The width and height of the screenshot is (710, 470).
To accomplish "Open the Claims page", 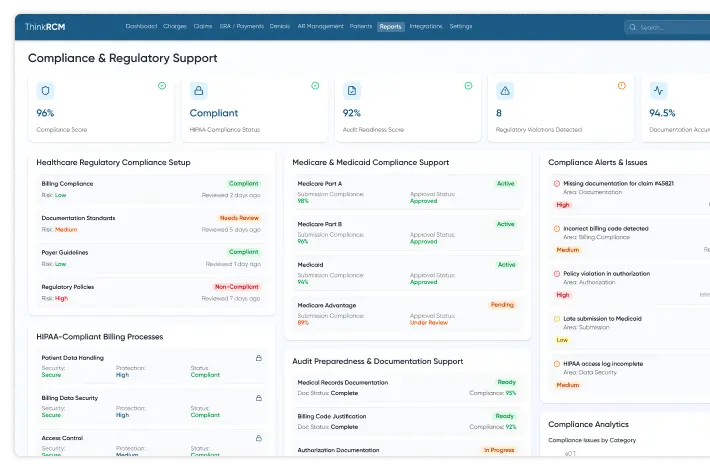I will coord(203,26).
